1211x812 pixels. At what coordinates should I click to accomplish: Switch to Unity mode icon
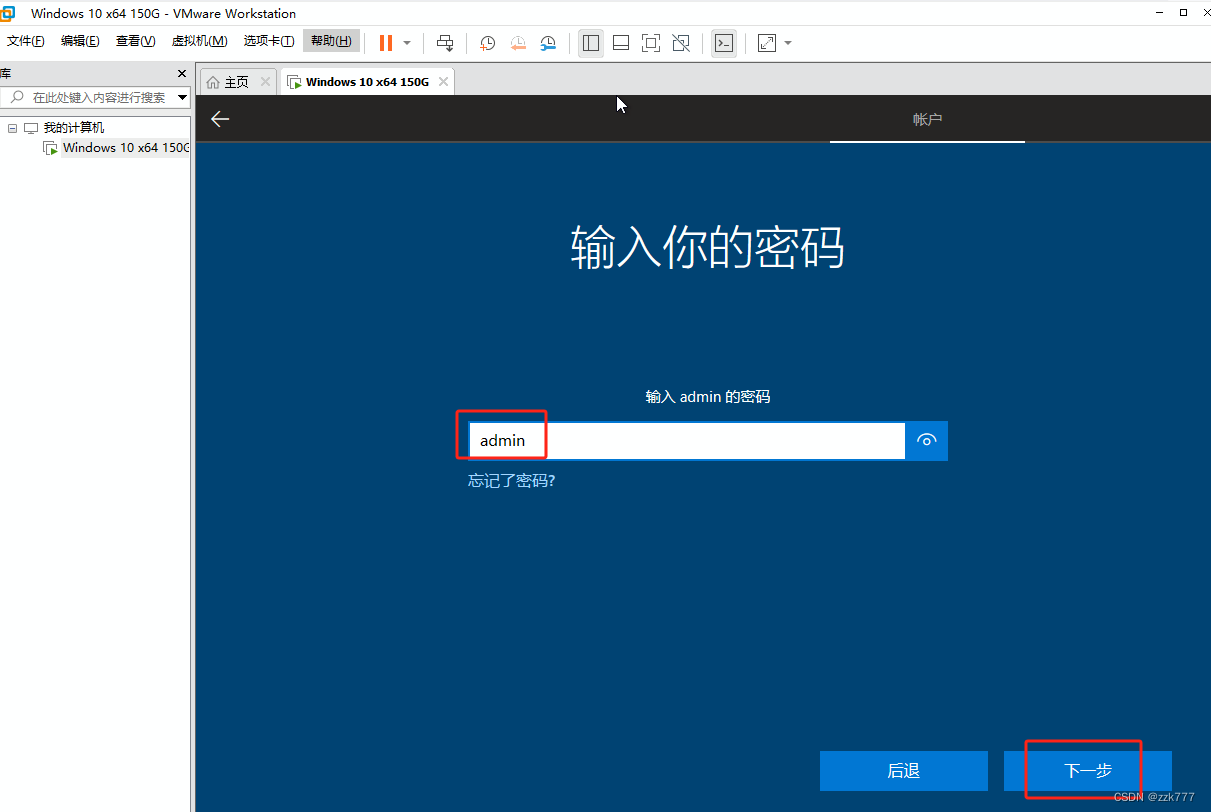(x=681, y=43)
